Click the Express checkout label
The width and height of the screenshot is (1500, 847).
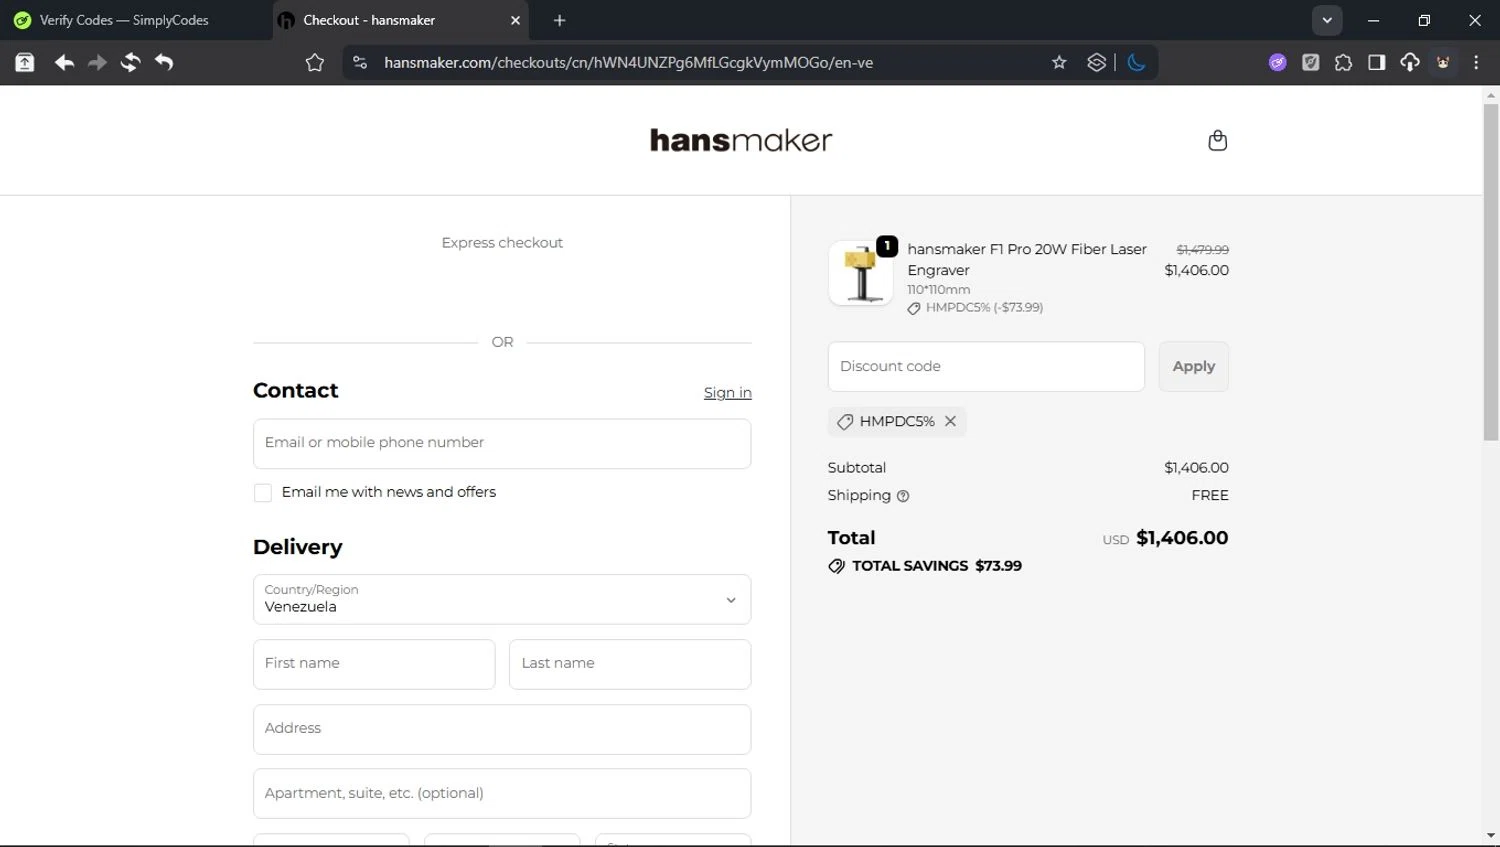[502, 243]
